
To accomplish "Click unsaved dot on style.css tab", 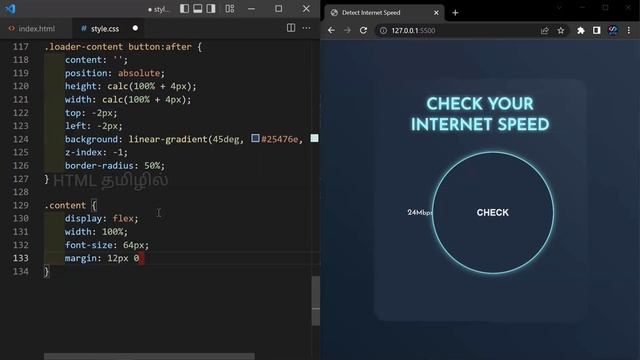I will (135, 28).
